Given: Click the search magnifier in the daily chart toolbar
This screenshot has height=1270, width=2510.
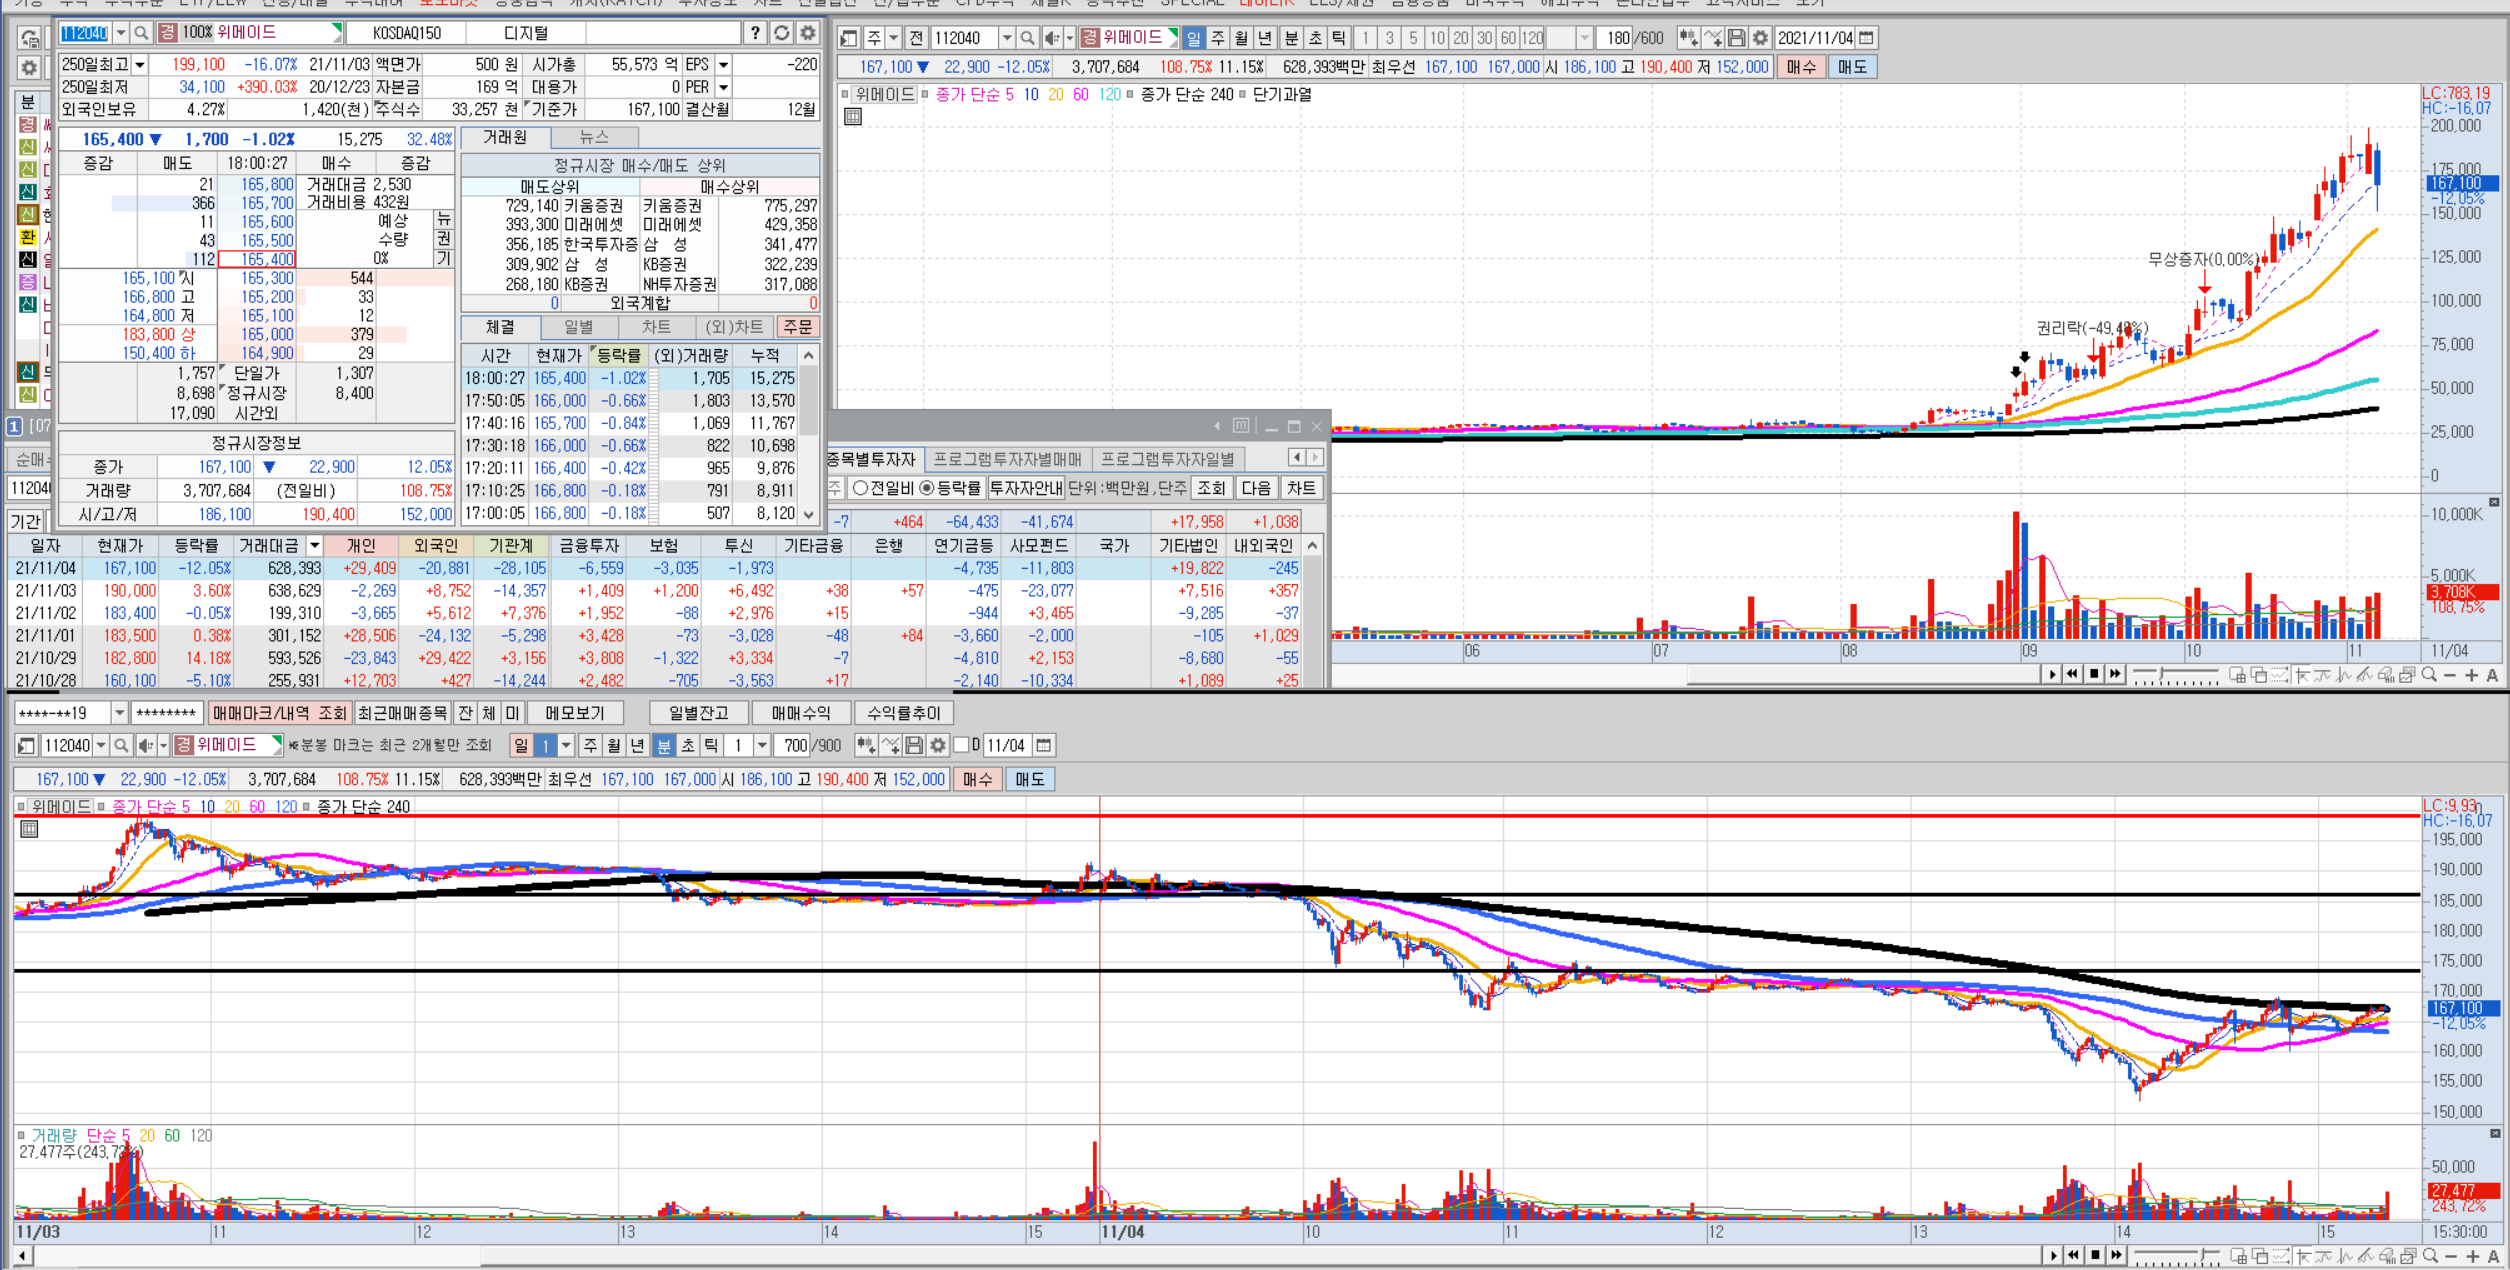Looking at the screenshot, I should pyautogui.click(x=1027, y=38).
